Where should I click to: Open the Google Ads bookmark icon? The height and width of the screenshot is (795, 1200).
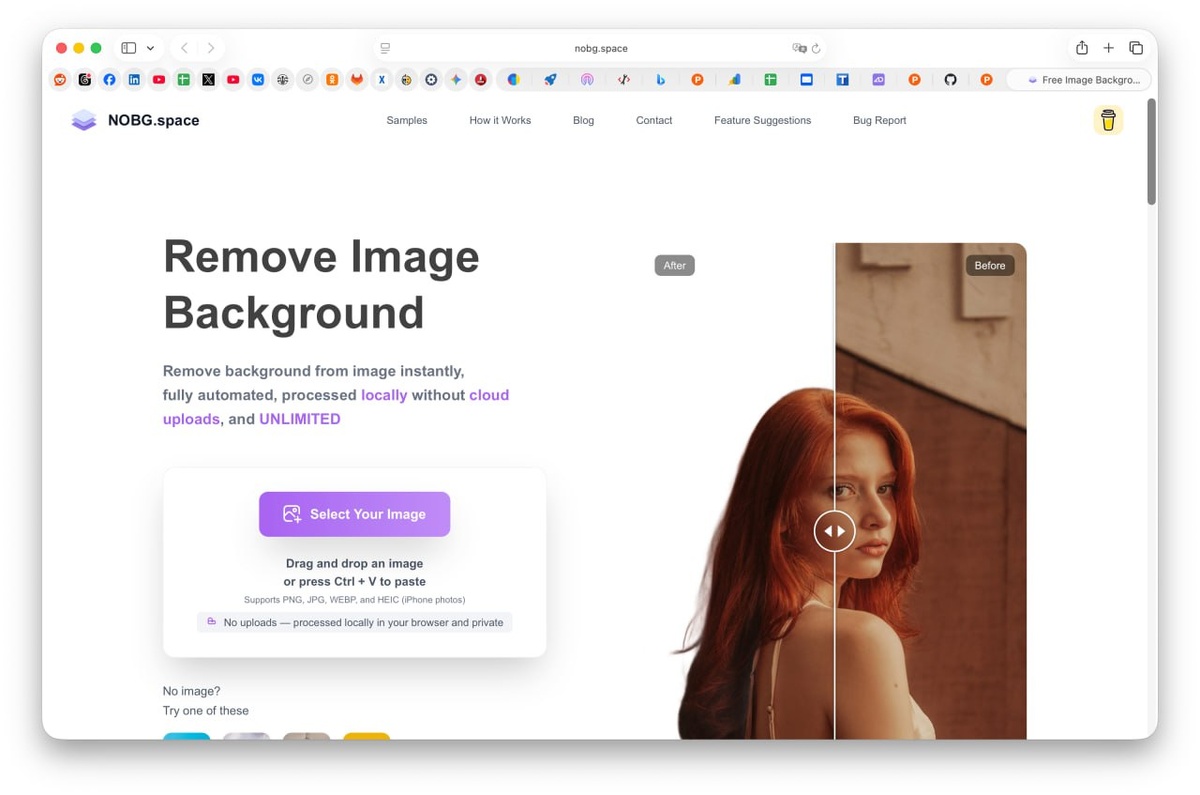tap(734, 79)
